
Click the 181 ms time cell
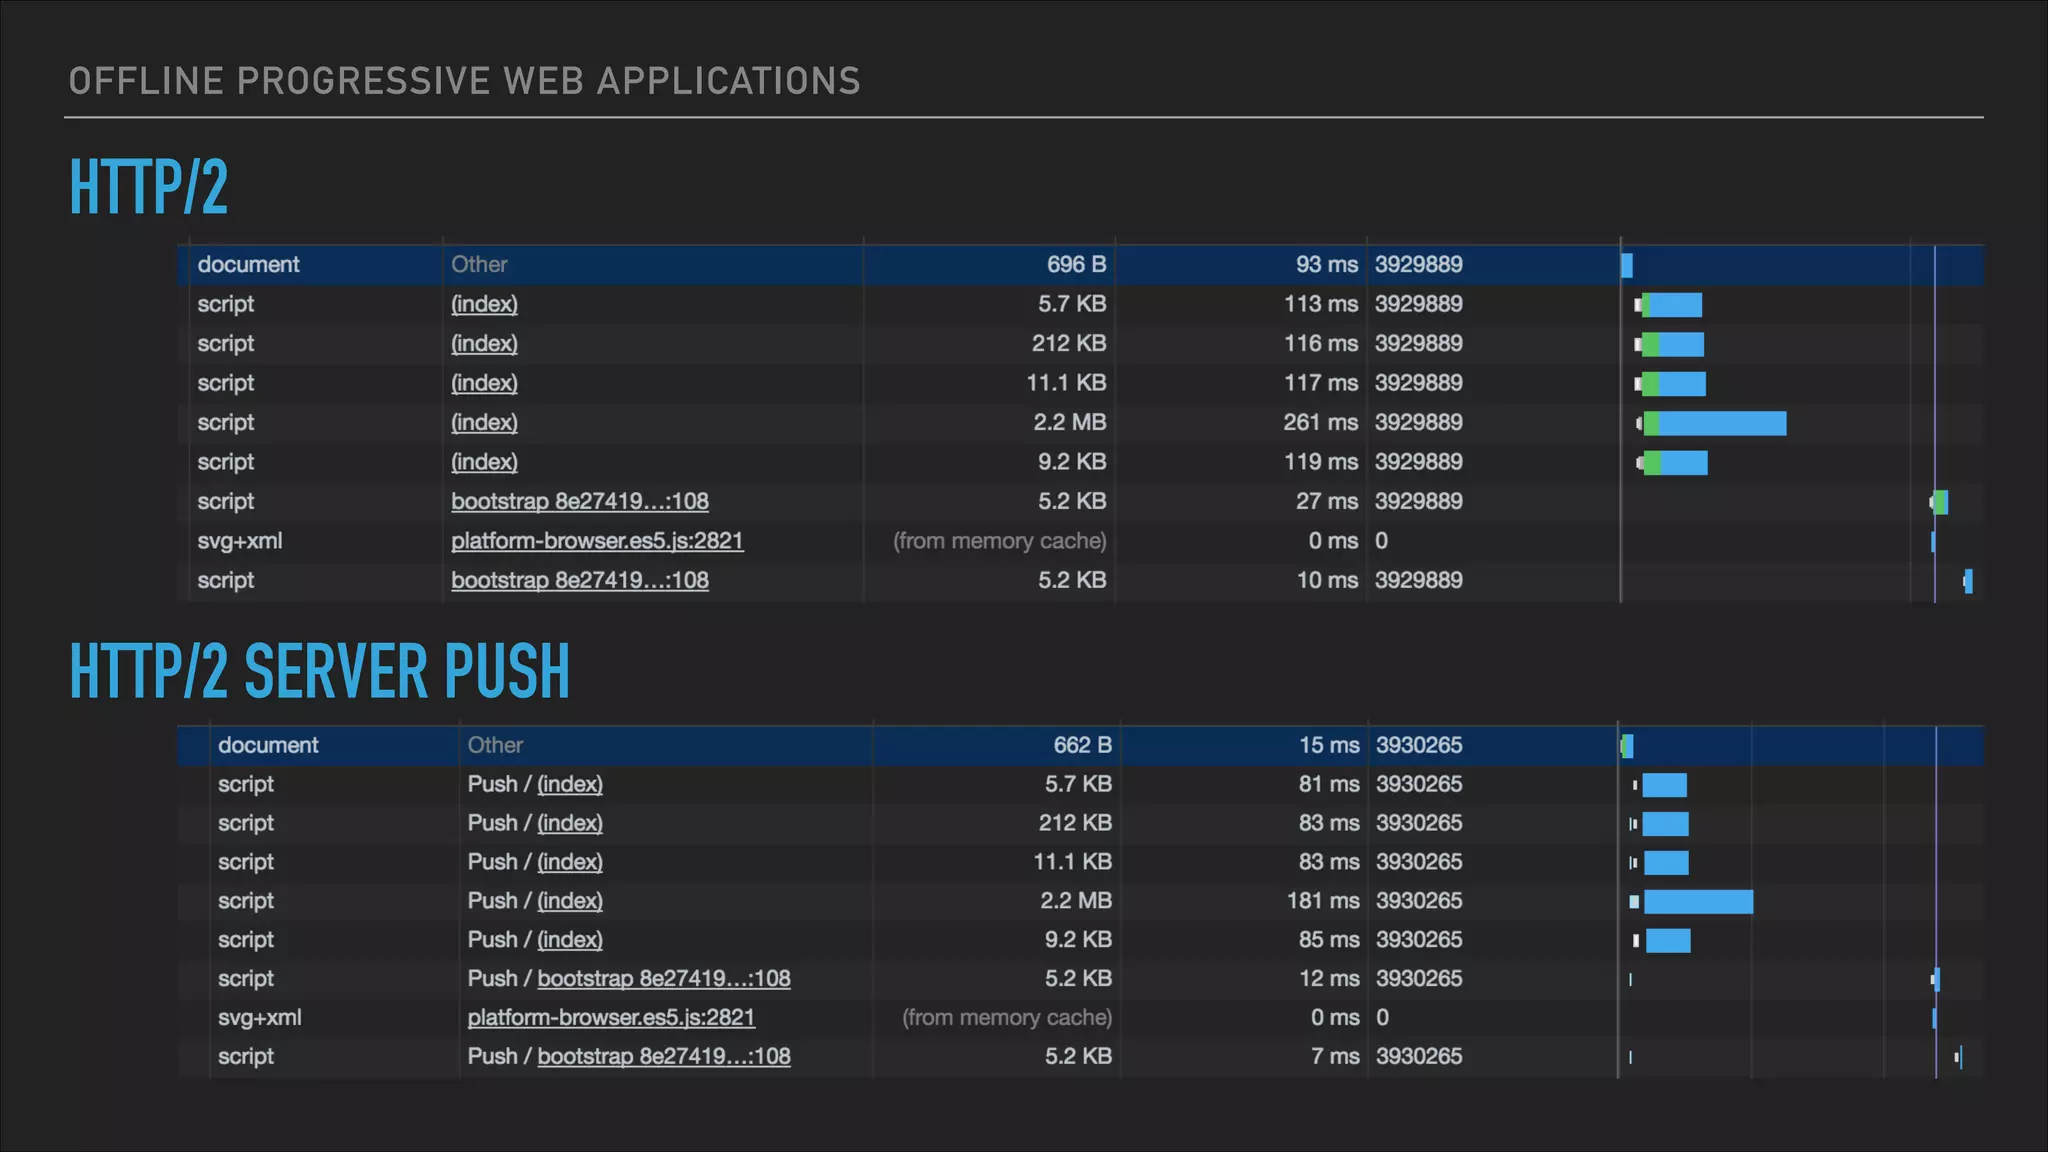click(1323, 901)
